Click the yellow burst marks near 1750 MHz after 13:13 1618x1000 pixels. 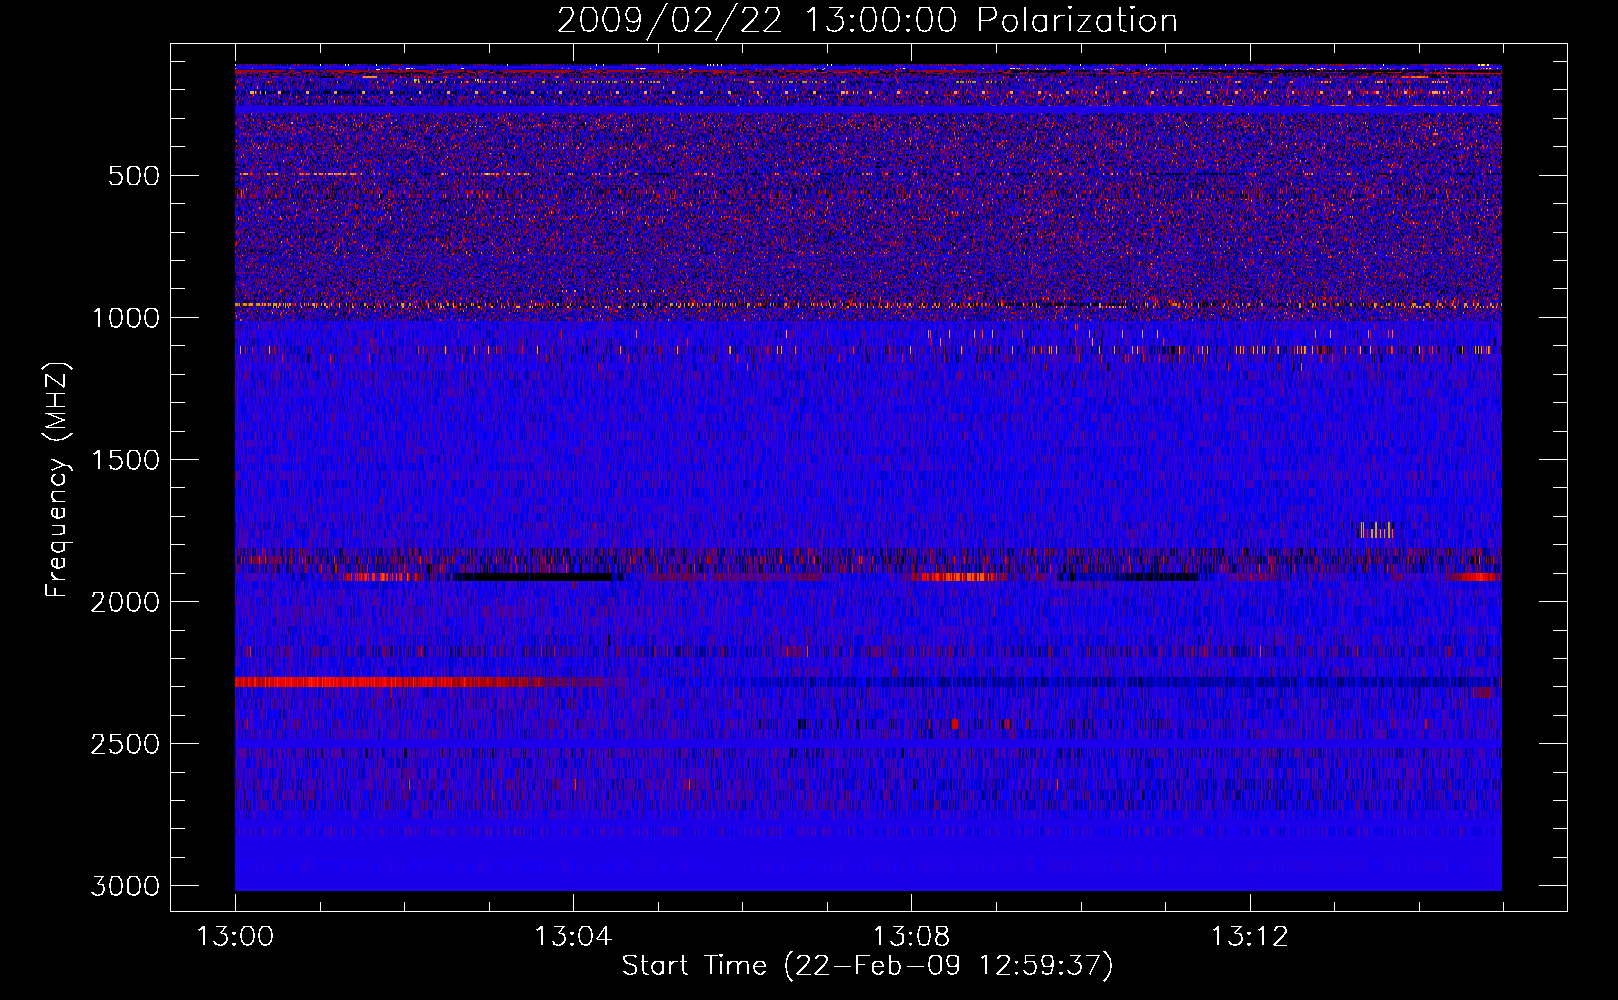point(1377,530)
